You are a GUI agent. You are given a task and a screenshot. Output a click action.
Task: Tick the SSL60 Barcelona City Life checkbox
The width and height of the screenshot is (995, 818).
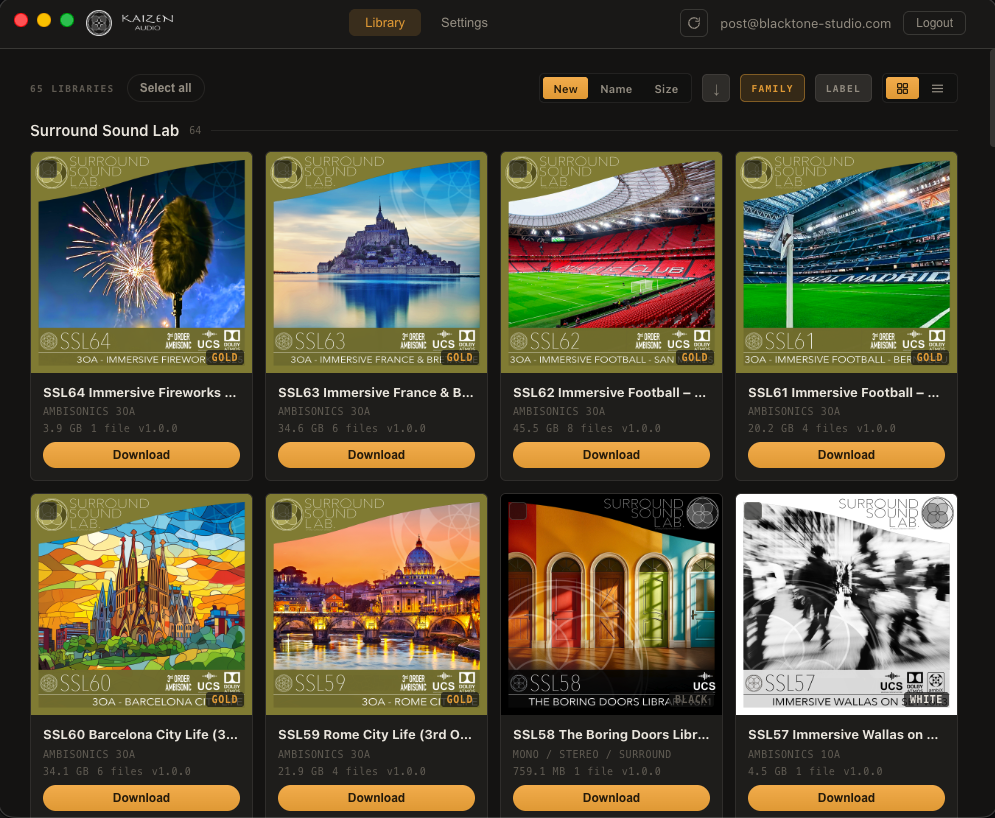(48, 511)
